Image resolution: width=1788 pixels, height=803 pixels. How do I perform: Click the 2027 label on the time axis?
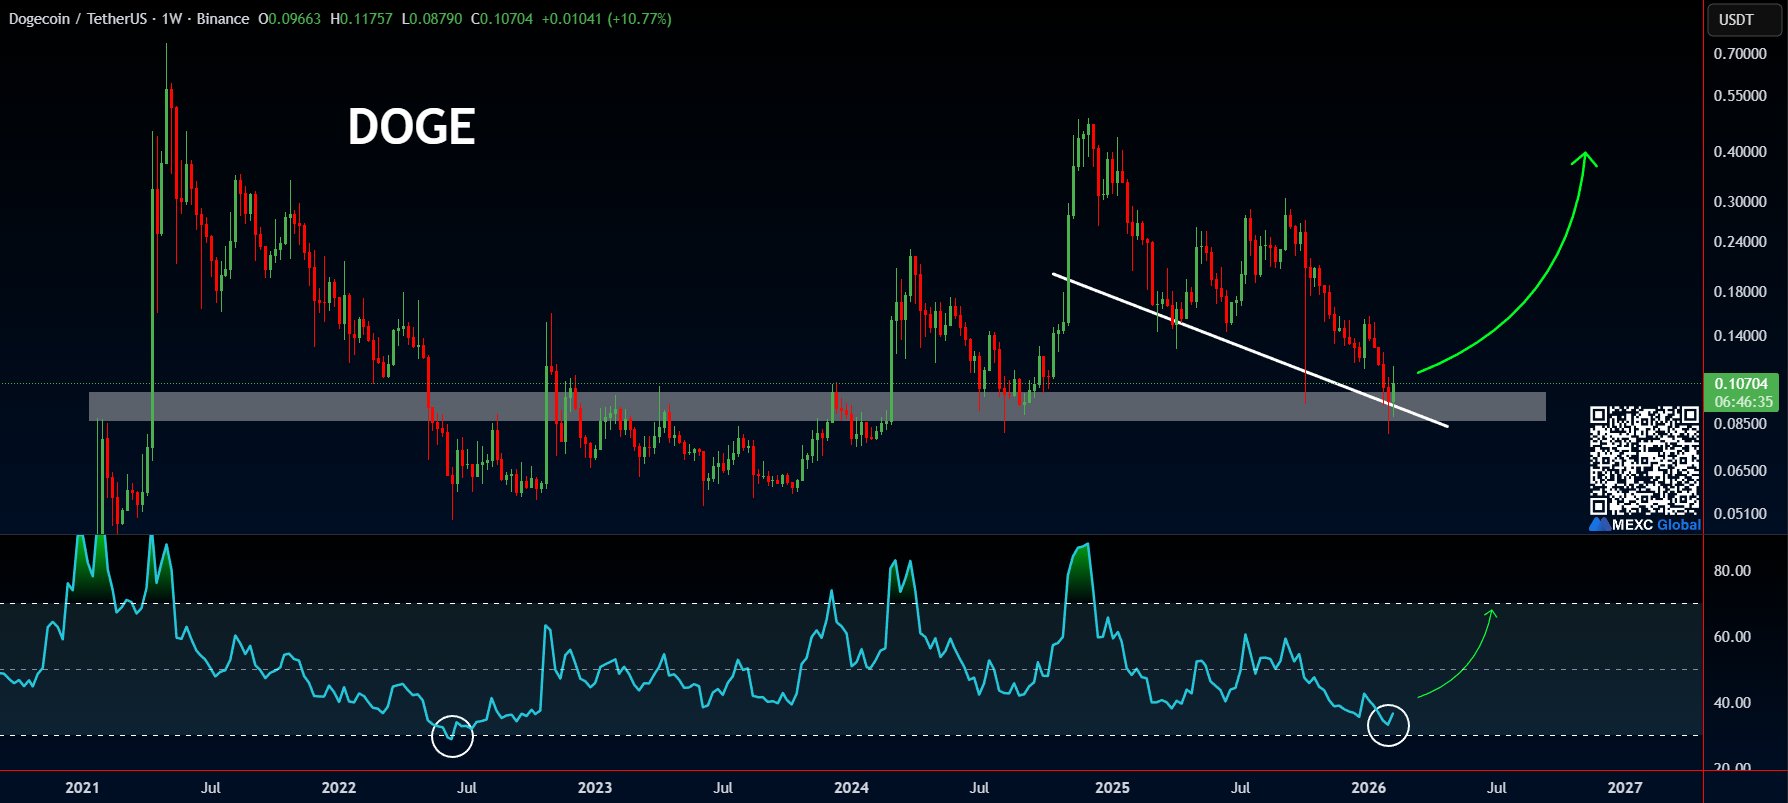pos(1625,788)
